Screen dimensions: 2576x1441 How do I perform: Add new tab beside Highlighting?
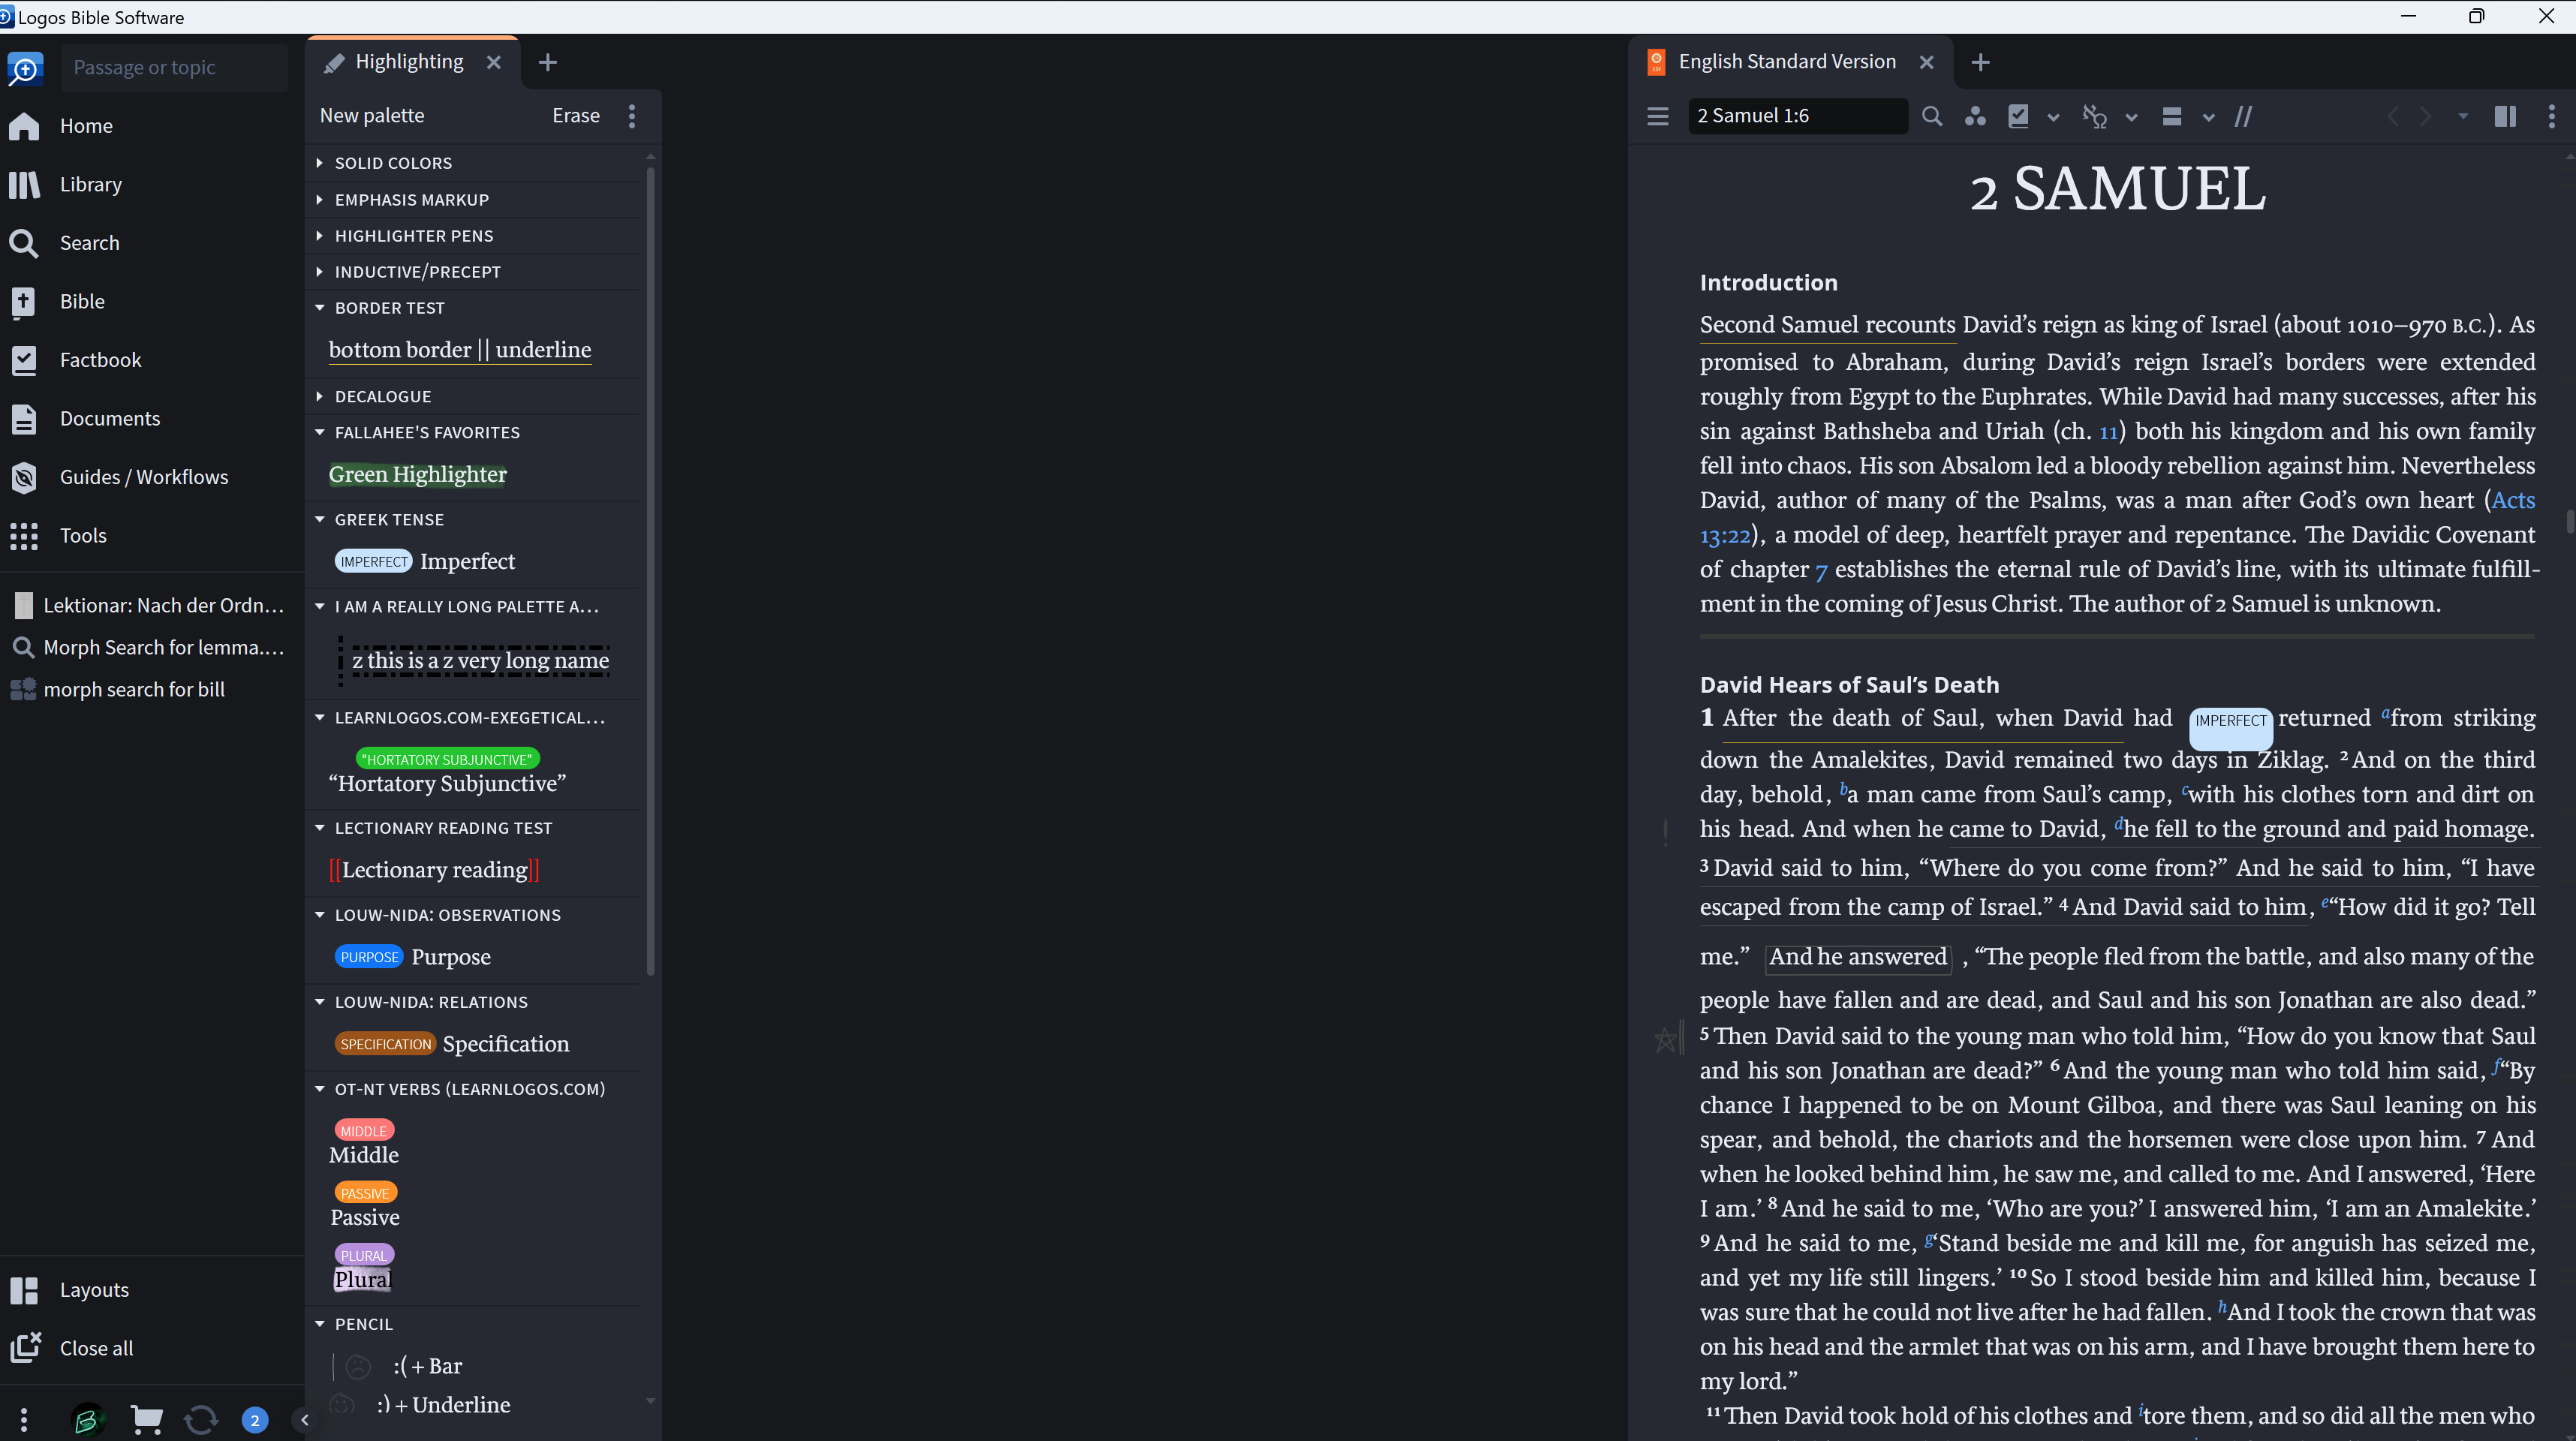point(548,62)
